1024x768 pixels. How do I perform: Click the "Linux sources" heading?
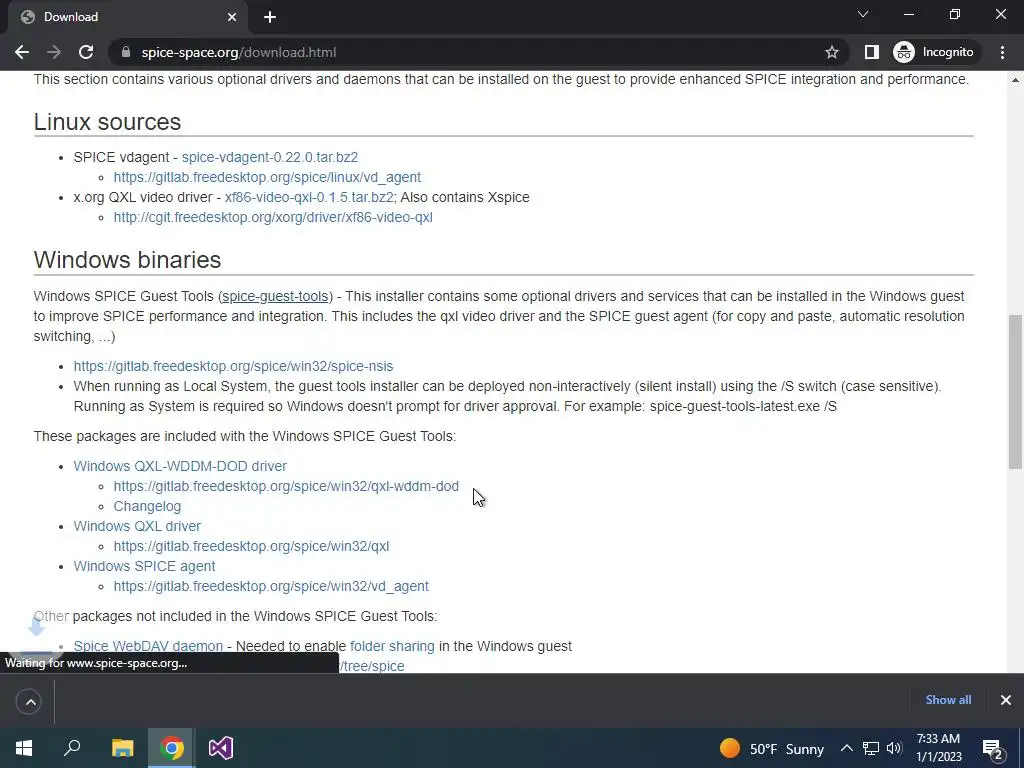point(108,122)
